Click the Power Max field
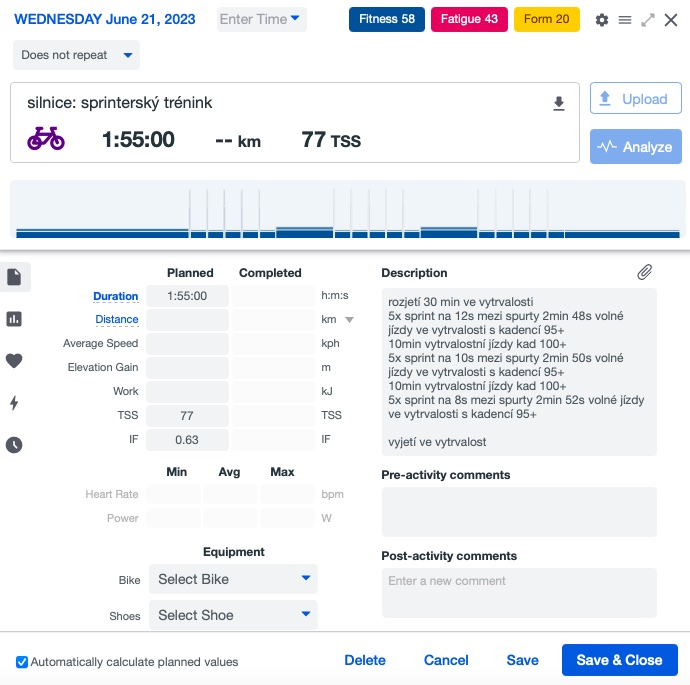The width and height of the screenshot is (690, 685). pos(287,518)
